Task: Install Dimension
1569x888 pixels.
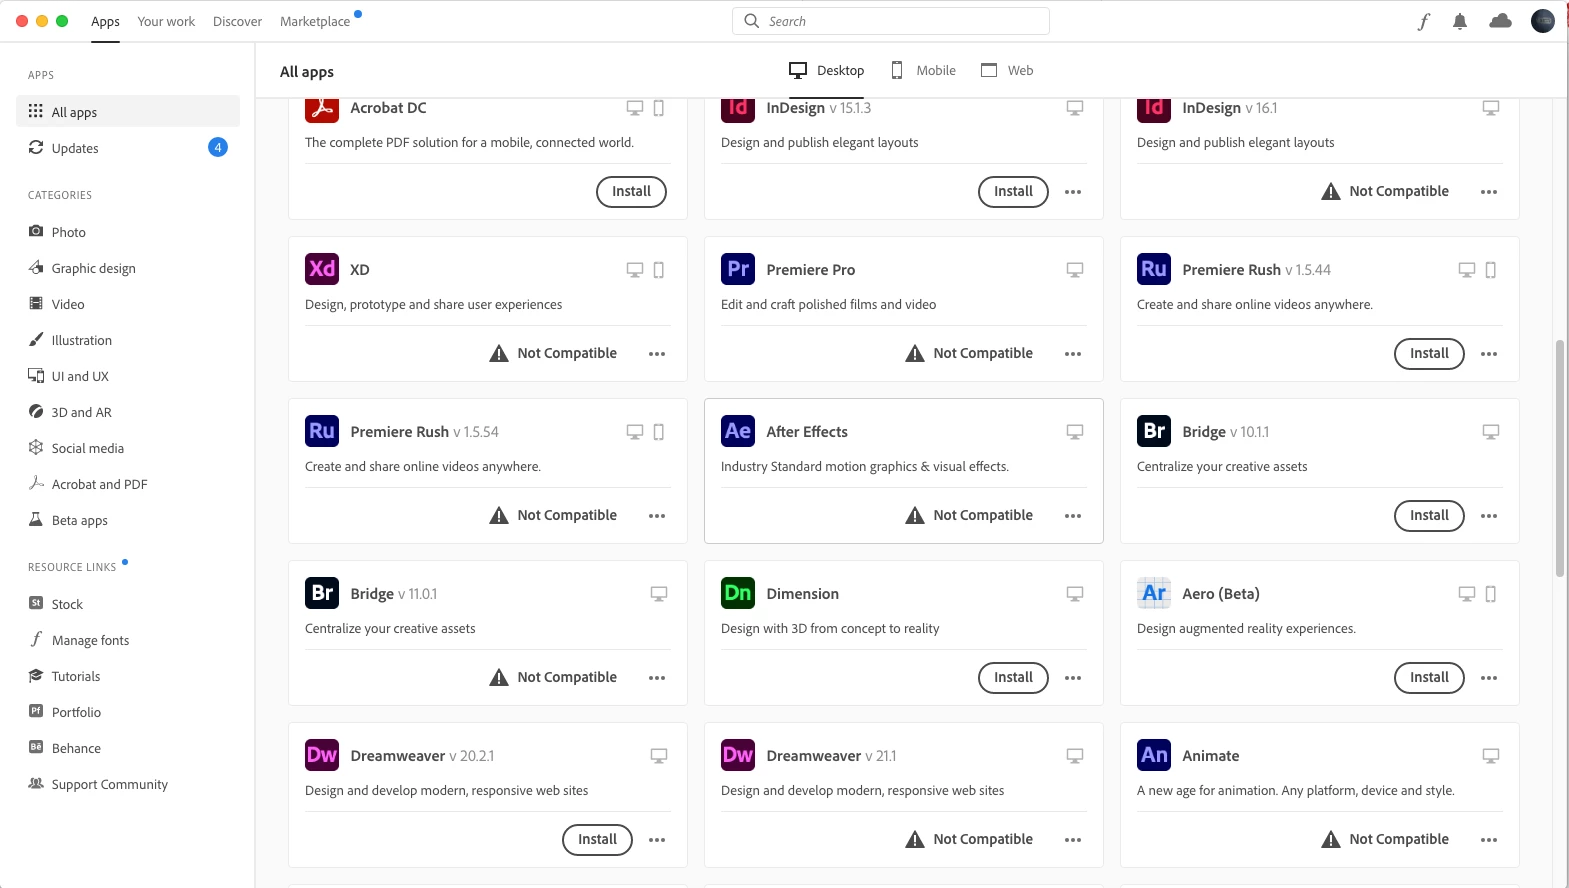Action: (x=1013, y=677)
